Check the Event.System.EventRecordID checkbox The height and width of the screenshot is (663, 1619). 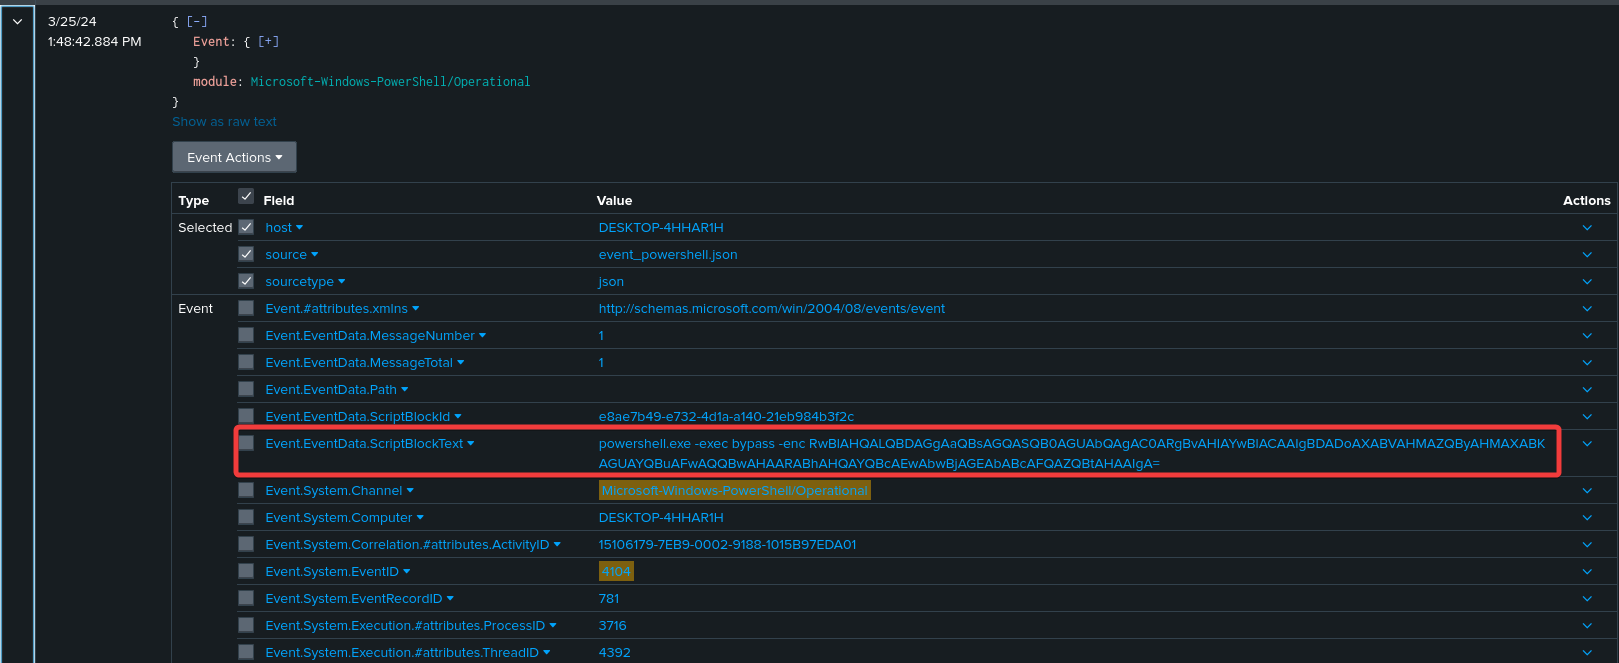[x=246, y=598]
